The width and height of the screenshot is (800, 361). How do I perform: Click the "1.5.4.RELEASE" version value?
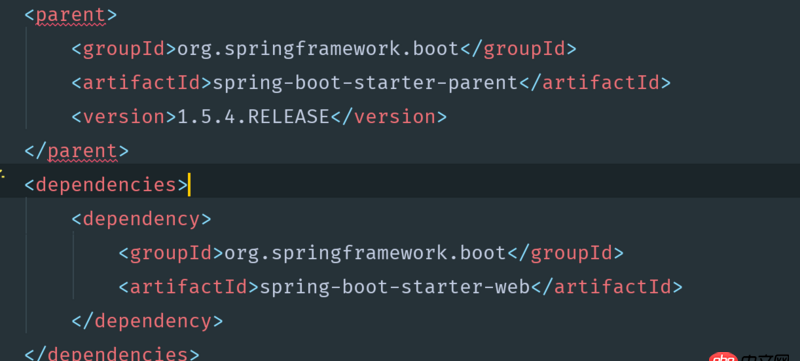pos(254,117)
